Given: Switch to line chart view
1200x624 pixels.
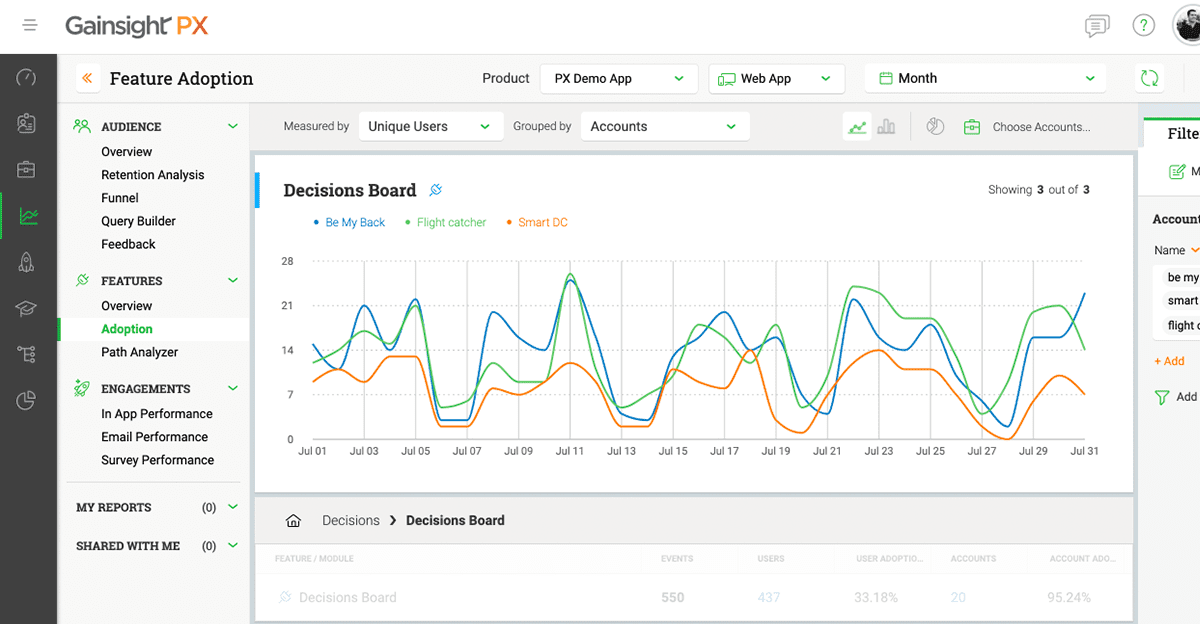Looking at the screenshot, I should 857,127.
